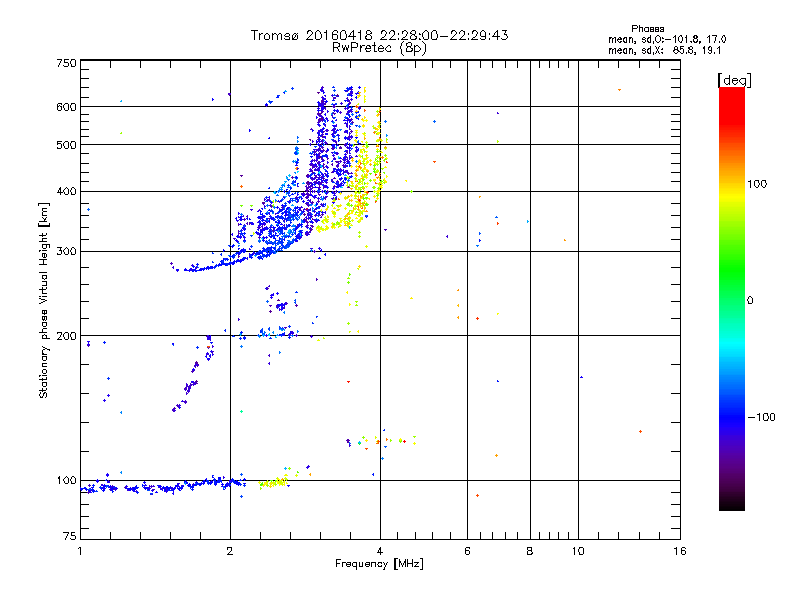Click the x-axis tick label '10'
Viewport: 800px width, 600px height.
click(x=578, y=551)
